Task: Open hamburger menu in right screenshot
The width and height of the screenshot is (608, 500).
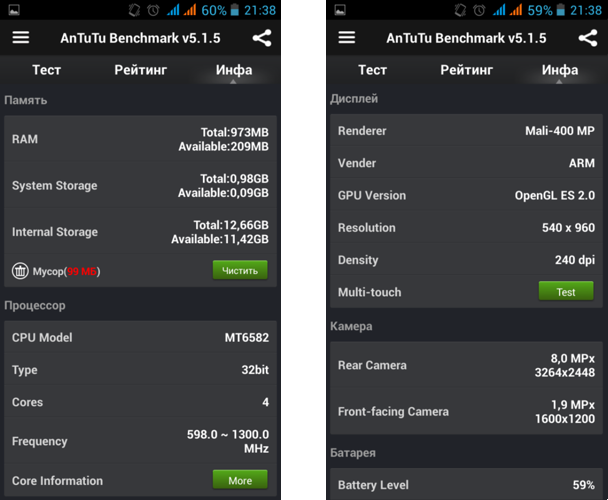Action: click(x=347, y=38)
